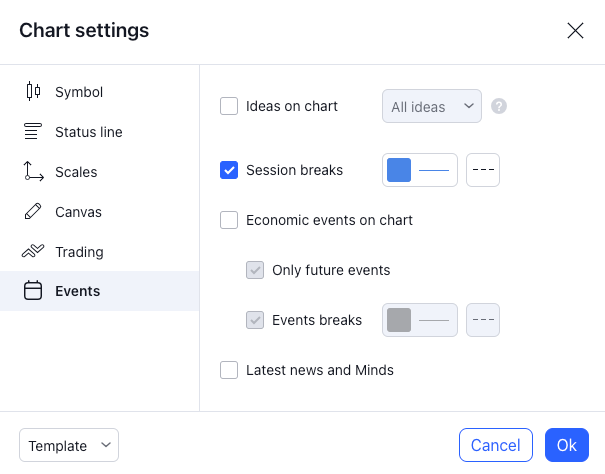Screen dimensions: 605x474
Task: Open the All ideas dropdown
Action: click(432, 106)
